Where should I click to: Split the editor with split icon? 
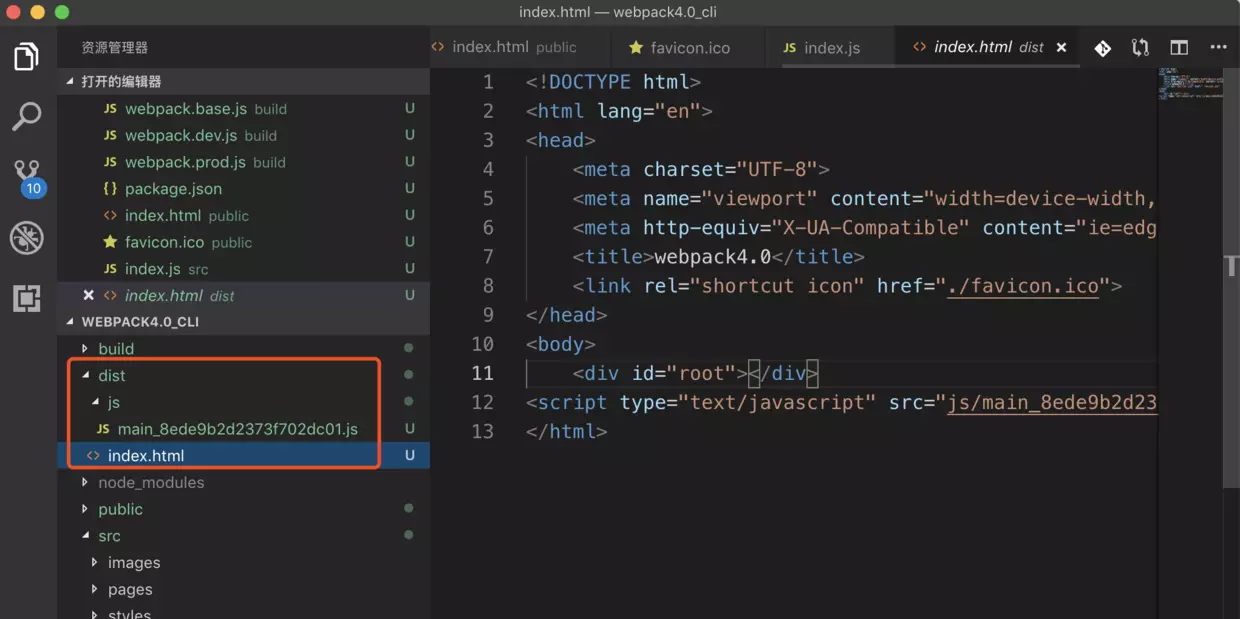click(1179, 48)
